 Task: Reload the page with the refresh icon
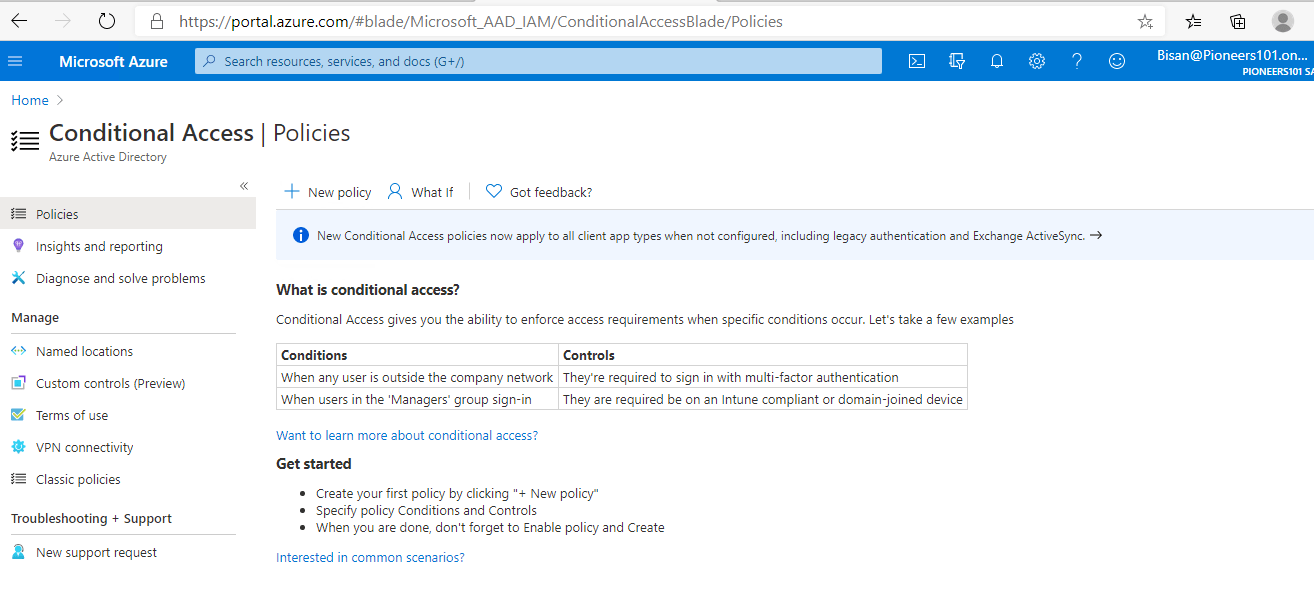[x=107, y=21]
